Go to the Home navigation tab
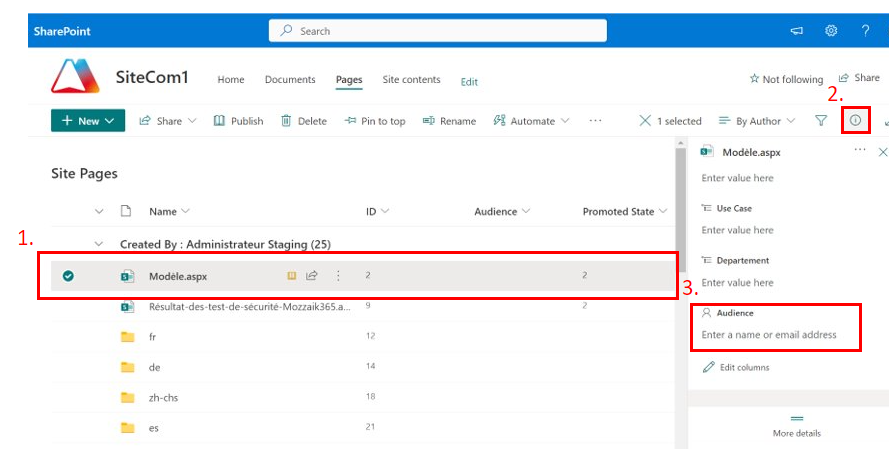This screenshot has height=472, width=889. tap(231, 79)
